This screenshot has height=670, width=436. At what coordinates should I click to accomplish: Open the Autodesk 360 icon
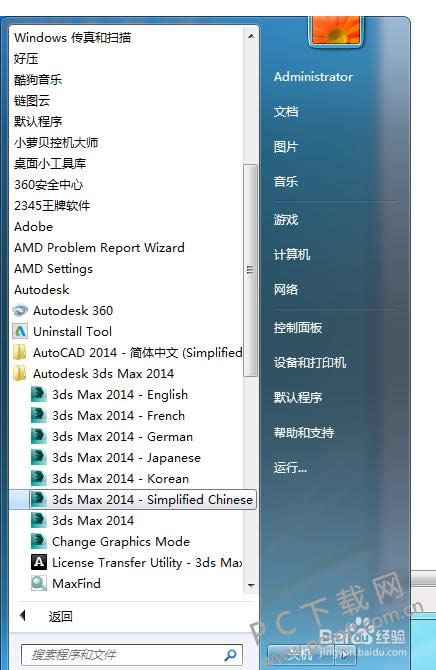(20, 311)
